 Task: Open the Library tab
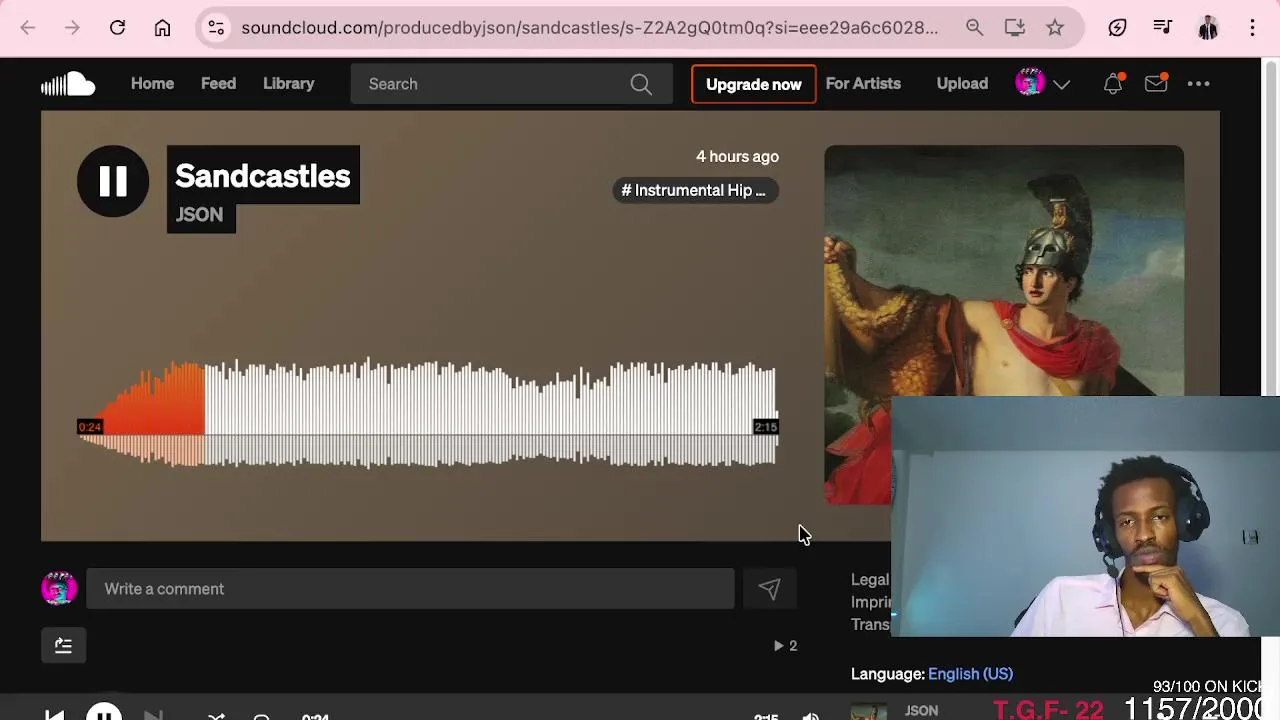pyautogui.click(x=288, y=84)
